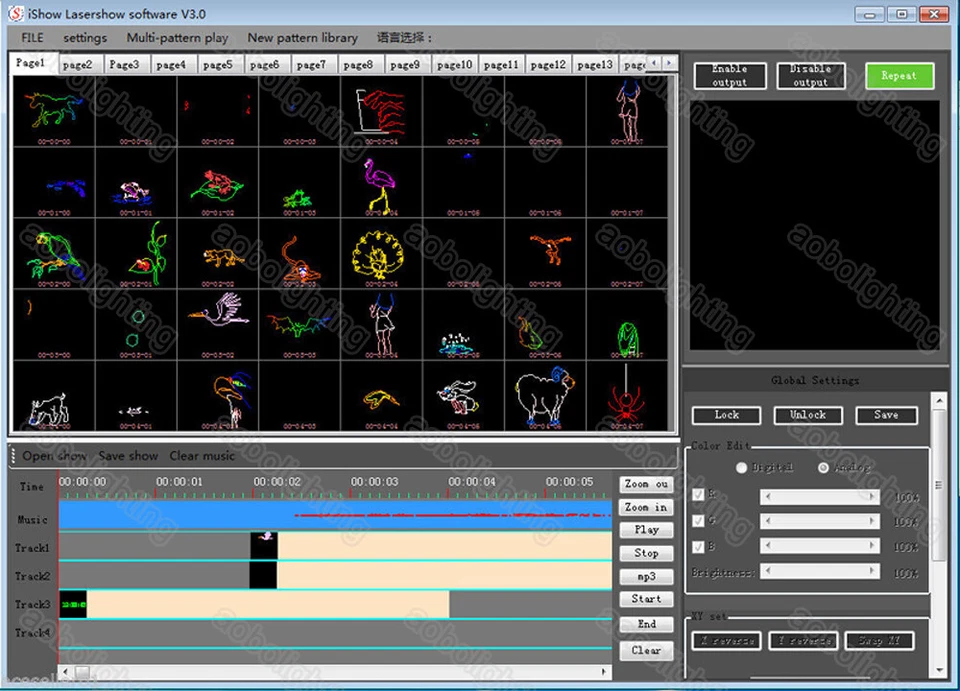Adjust the Brightness slider
The width and height of the screenshot is (960, 691).
point(820,570)
